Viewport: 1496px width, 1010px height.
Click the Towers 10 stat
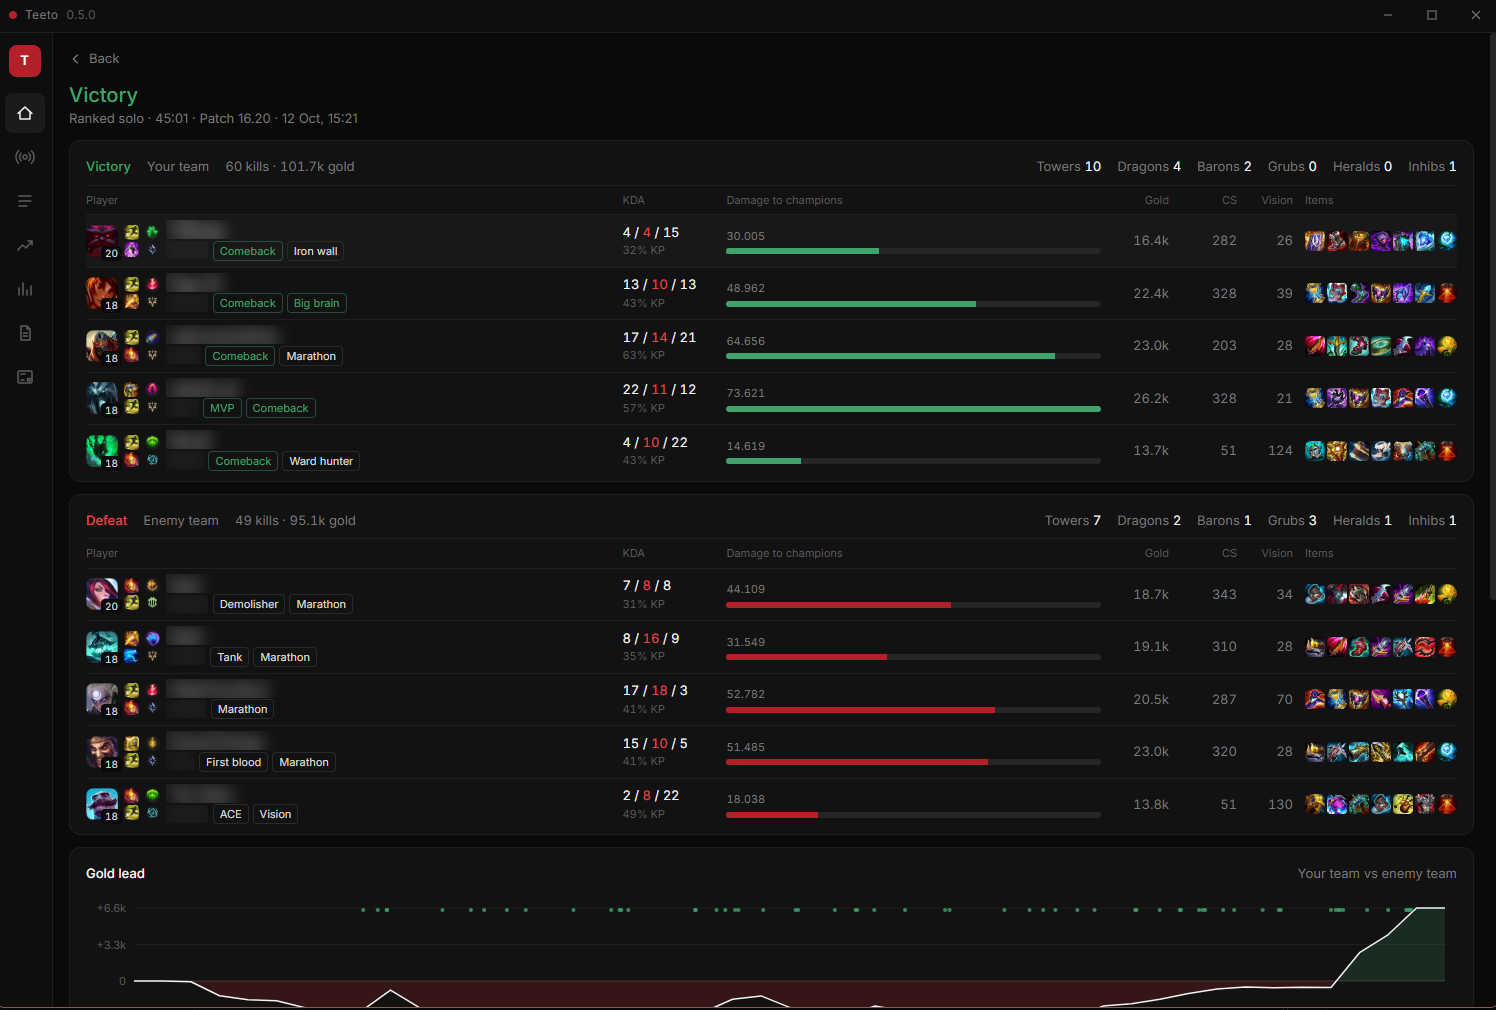coord(1069,167)
